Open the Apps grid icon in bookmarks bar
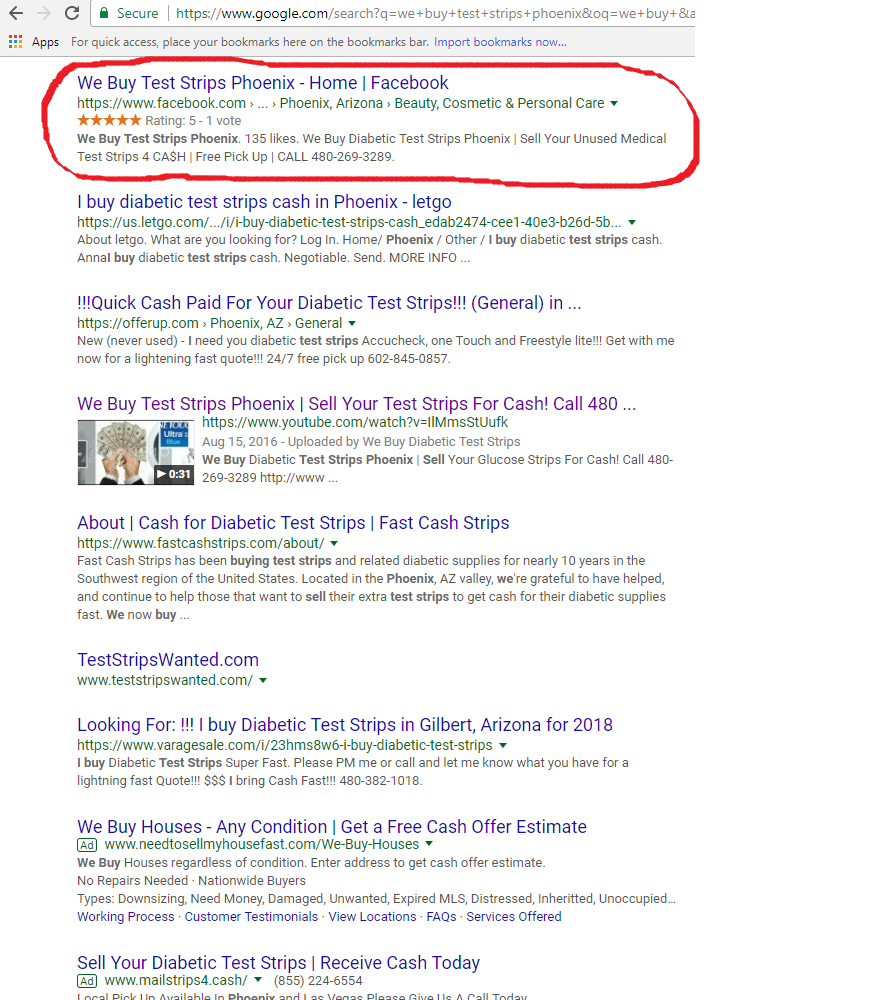The width and height of the screenshot is (891, 1000). point(16,42)
